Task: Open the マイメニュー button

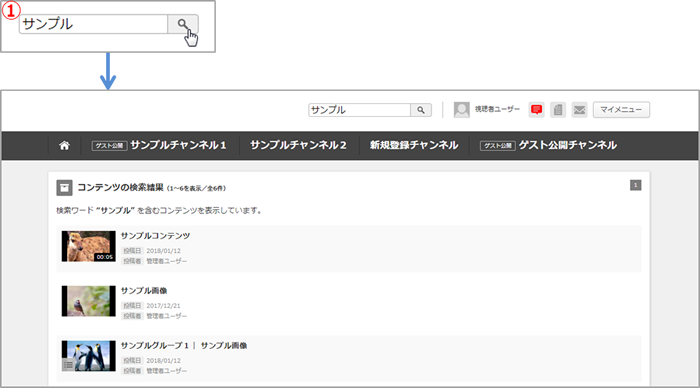Action: [x=621, y=109]
